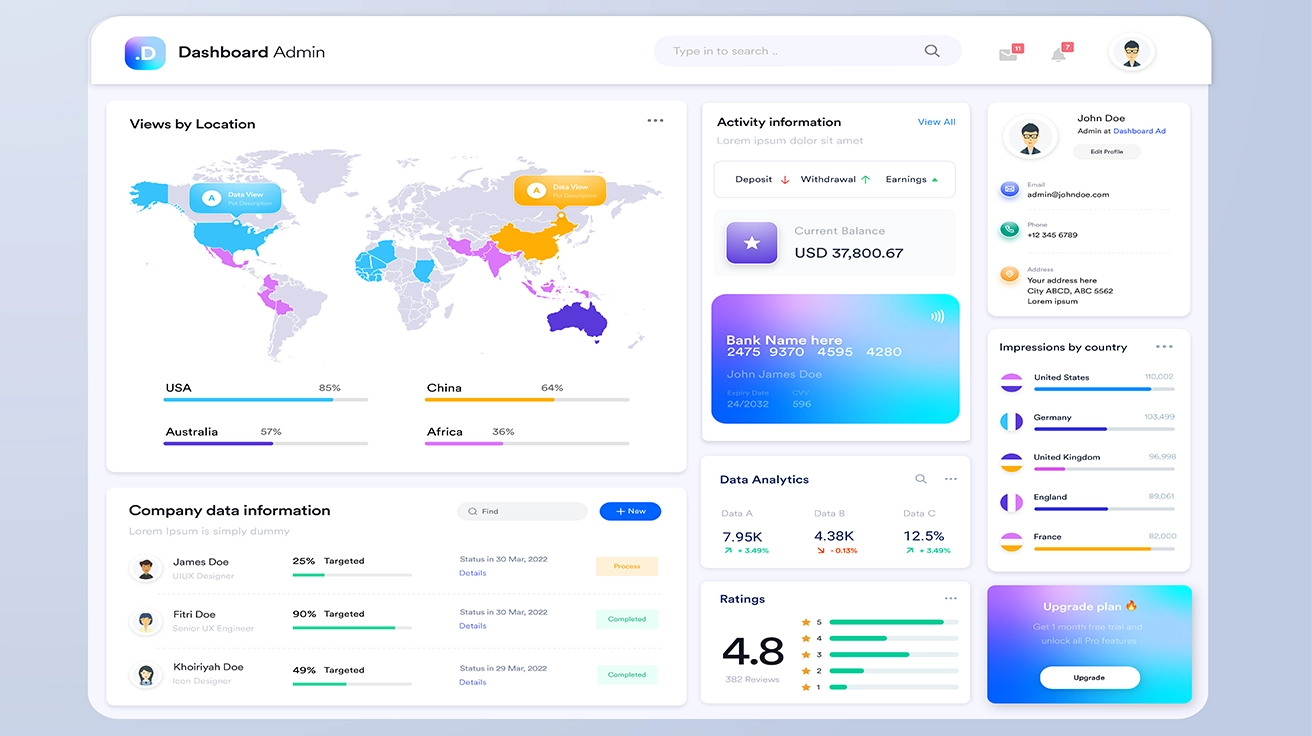Viewport: 1312px width, 736px height.
Task: Click the bank card graphic
Action: (x=835, y=359)
